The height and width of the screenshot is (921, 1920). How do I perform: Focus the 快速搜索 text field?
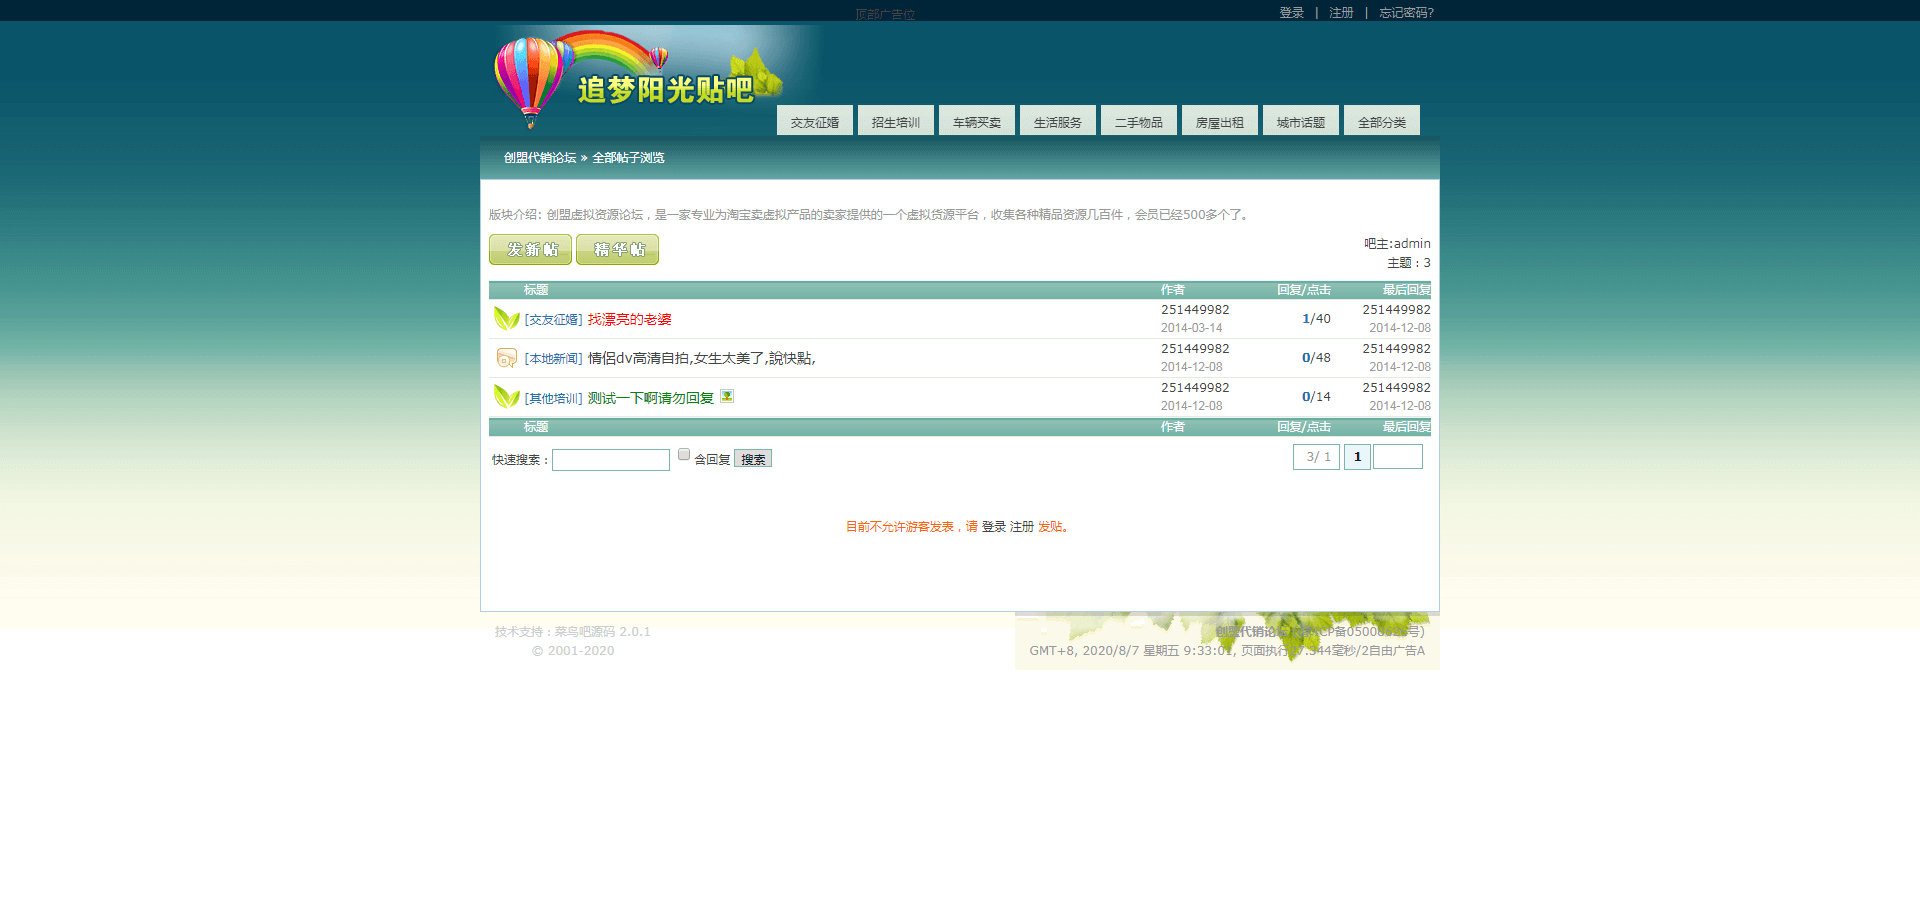point(610,460)
